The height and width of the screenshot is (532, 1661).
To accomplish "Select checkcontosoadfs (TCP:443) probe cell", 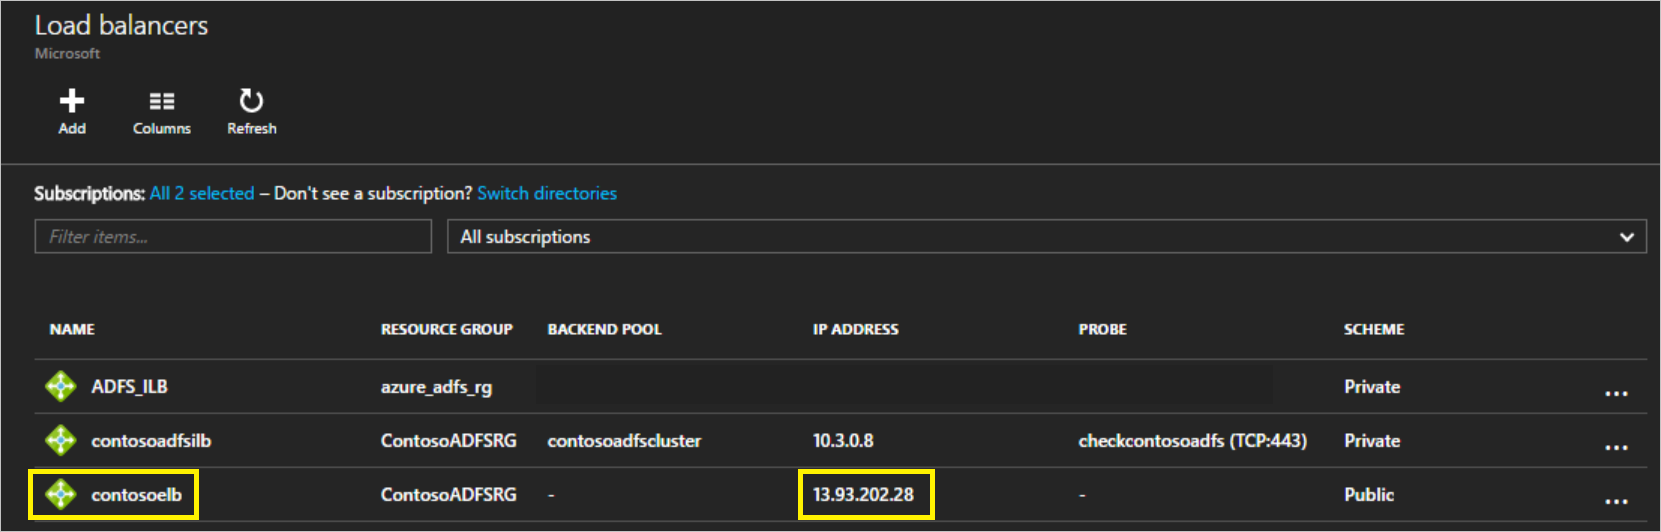I will pos(1192,440).
